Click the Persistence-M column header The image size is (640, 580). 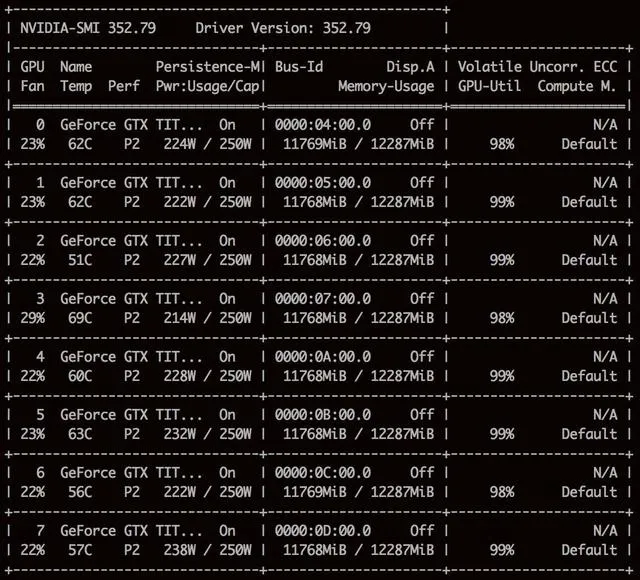pos(208,66)
